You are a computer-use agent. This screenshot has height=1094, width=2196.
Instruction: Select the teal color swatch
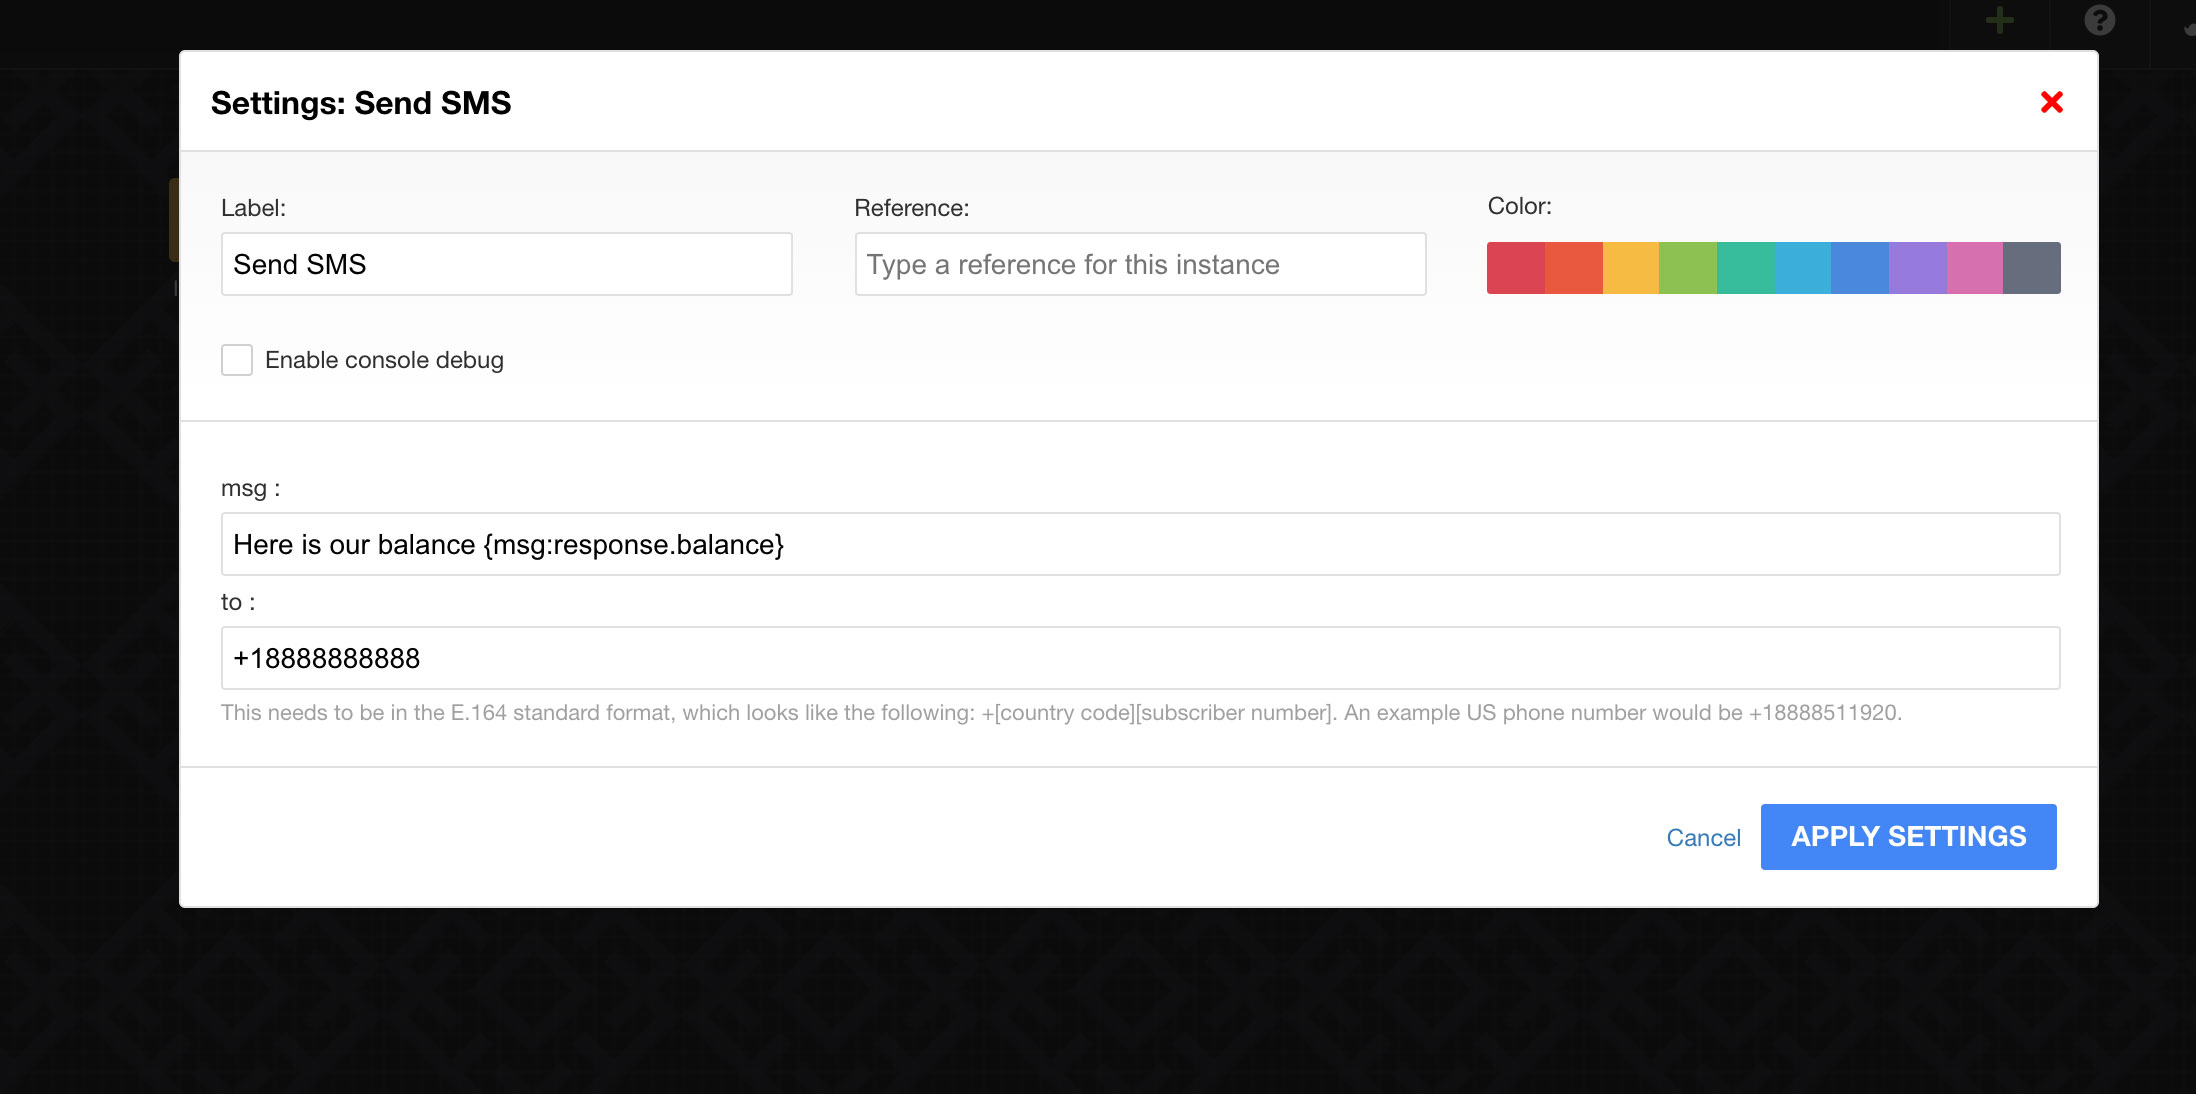(x=1746, y=268)
